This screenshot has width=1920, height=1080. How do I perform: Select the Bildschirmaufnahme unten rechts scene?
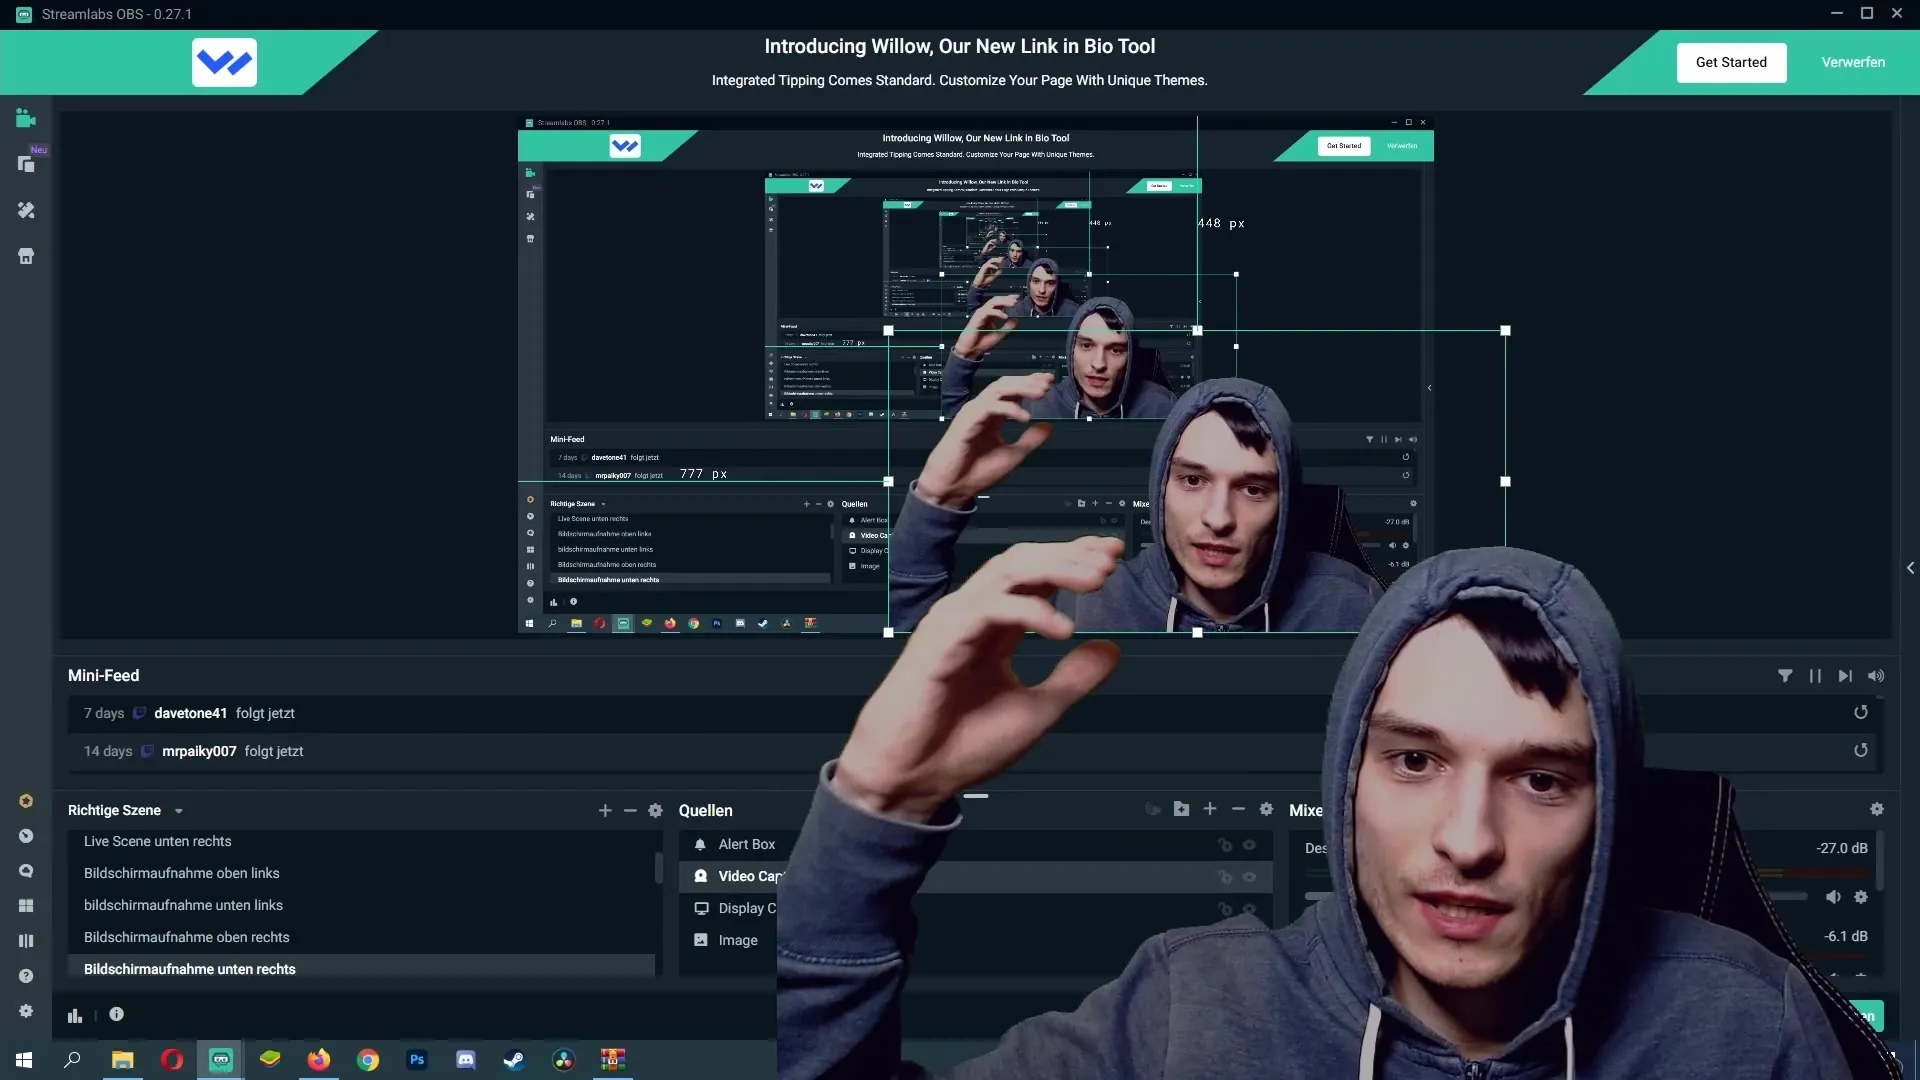(x=361, y=969)
